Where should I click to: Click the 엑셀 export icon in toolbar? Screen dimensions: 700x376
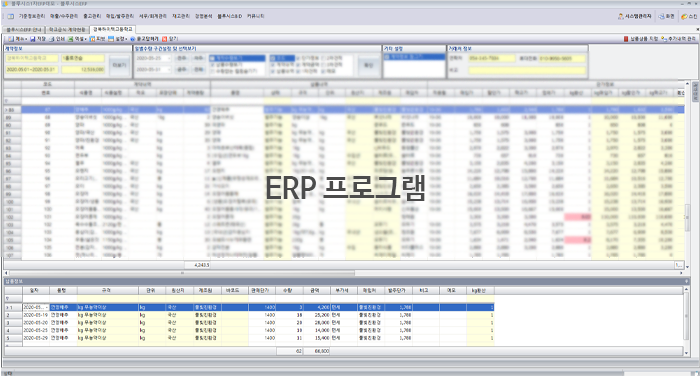(71, 39)
